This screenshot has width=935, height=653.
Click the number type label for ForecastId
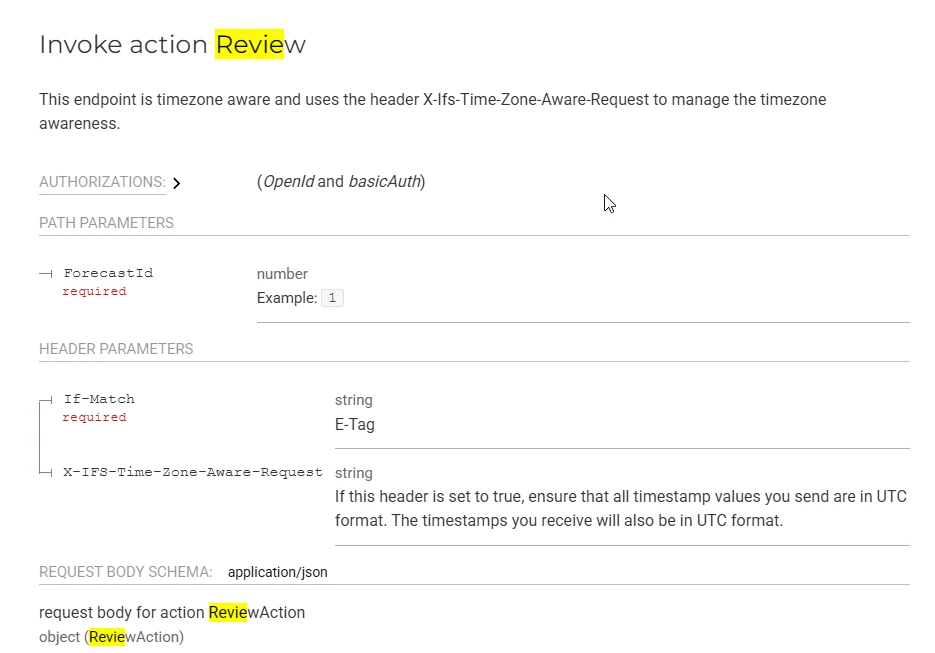pos(282,274)
